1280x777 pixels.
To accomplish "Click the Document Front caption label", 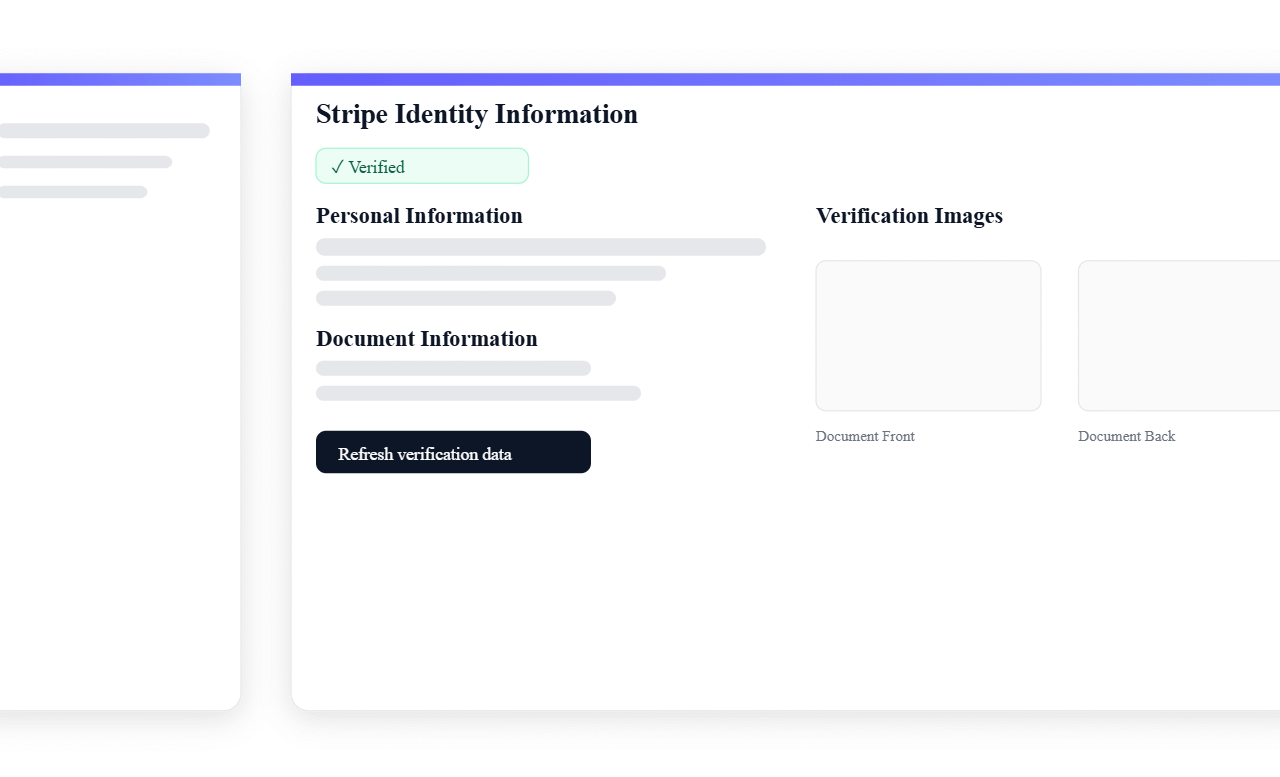I will 865,436.
